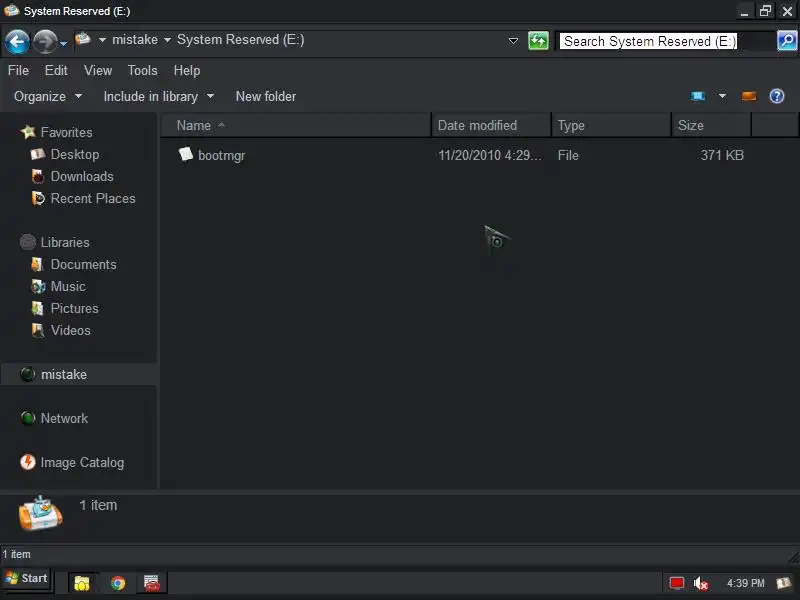Click the Downloads icon in Favorites

tap(38, 176)
